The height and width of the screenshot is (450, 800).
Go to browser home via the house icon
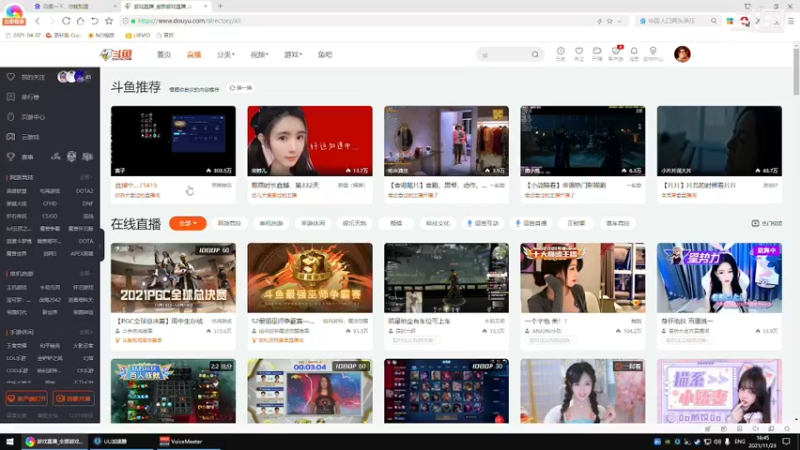pos(80,21)
